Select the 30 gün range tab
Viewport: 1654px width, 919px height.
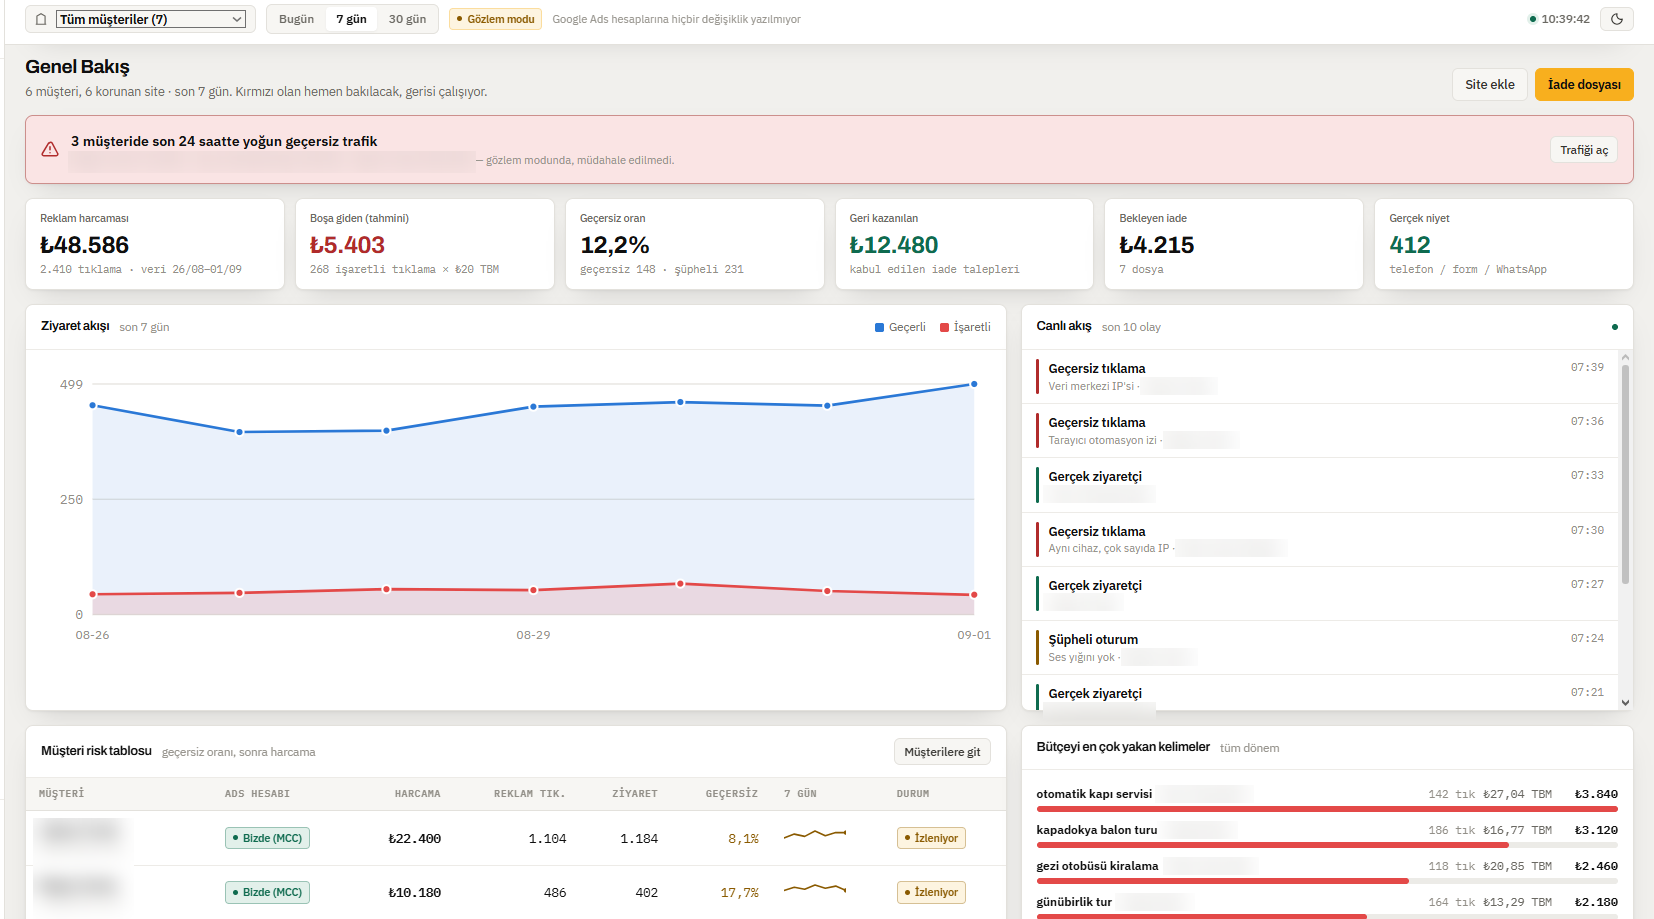(x=407, y=19)
